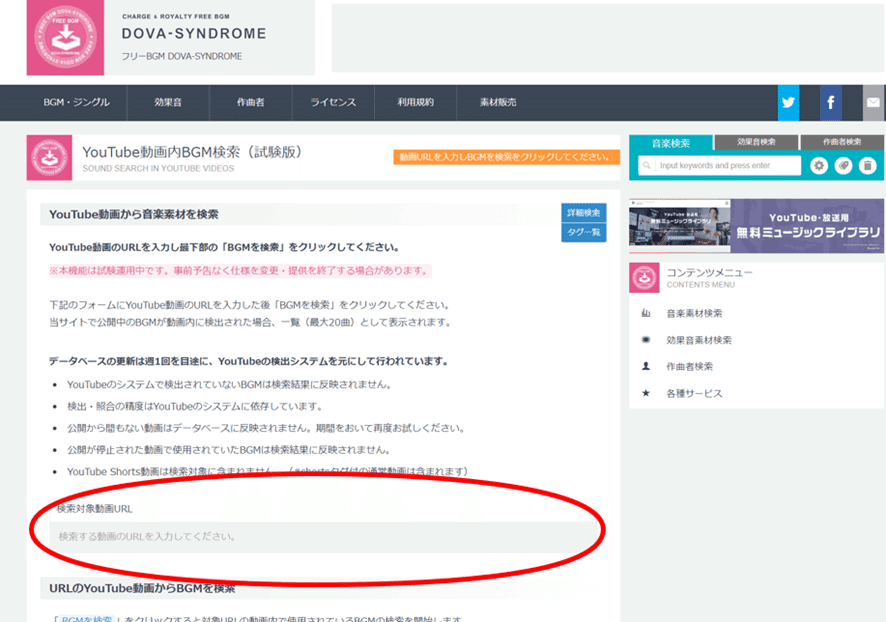Click the 検索対象動画URL label

pos(94,508)
